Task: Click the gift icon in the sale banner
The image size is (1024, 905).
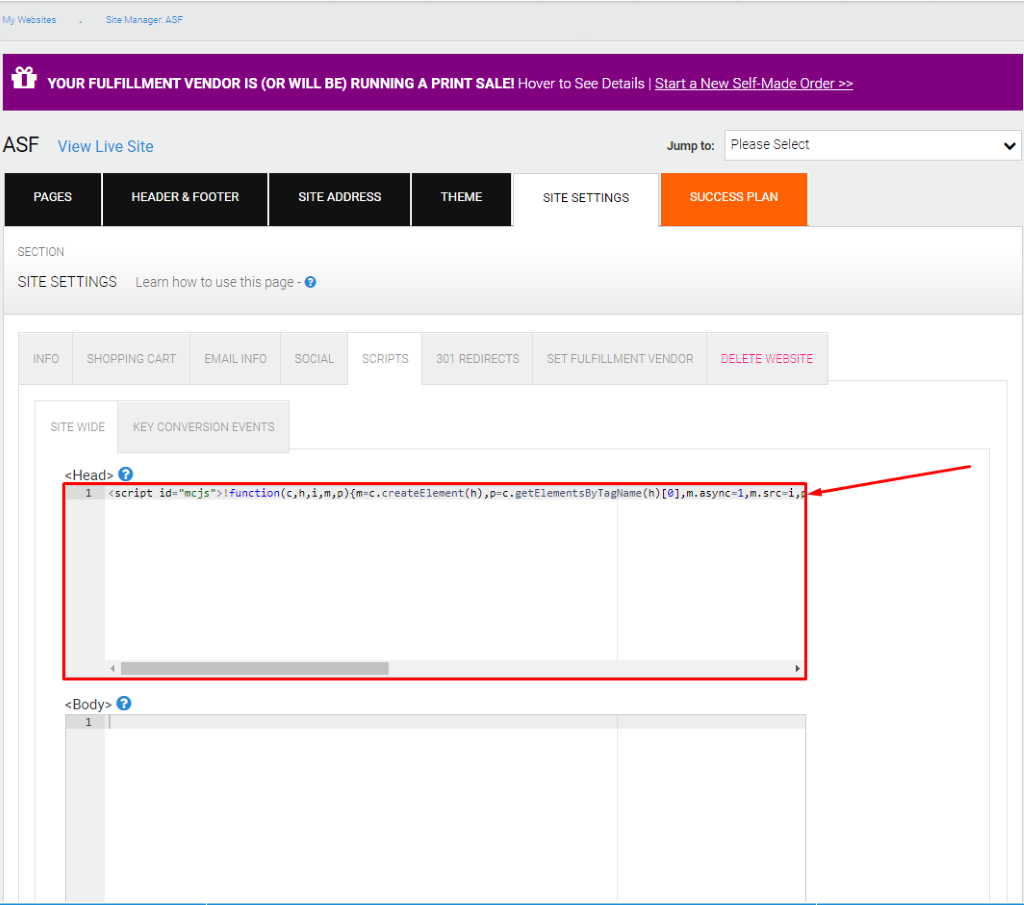Action: click(24, 76)
